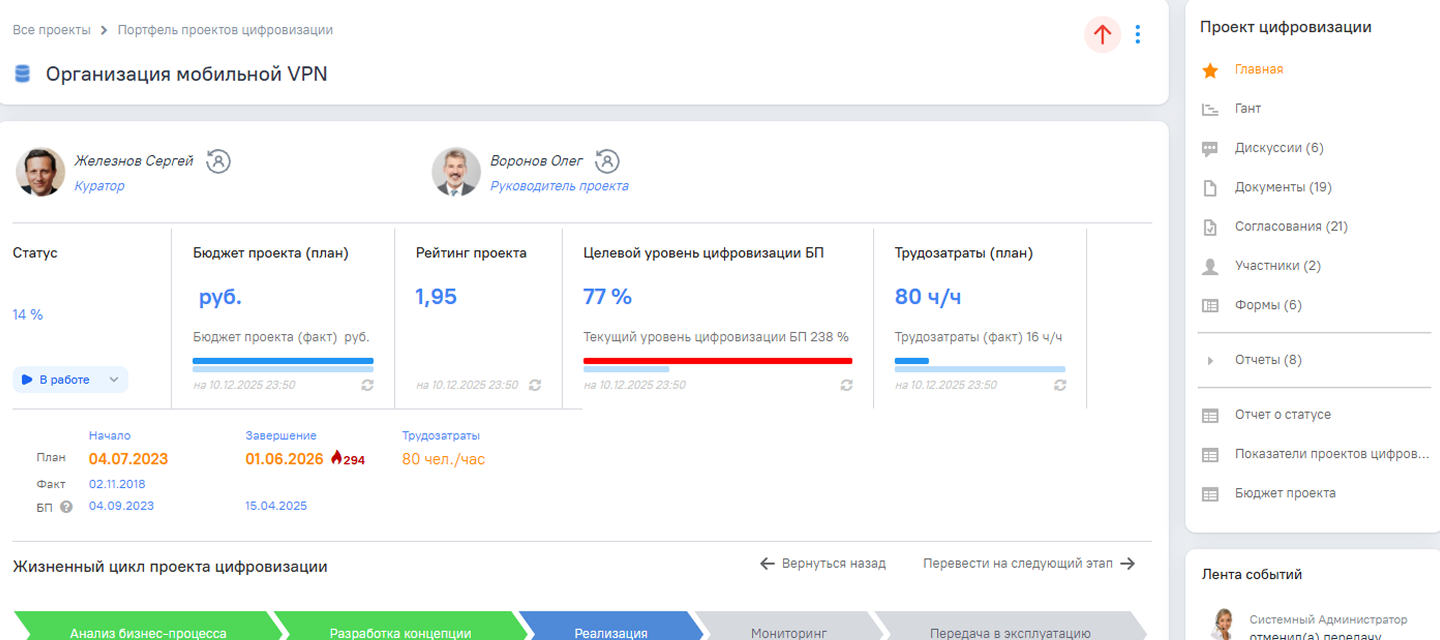Click Вернуться назад button
This screenshot has height=640, width=1440.
(823, 564)
